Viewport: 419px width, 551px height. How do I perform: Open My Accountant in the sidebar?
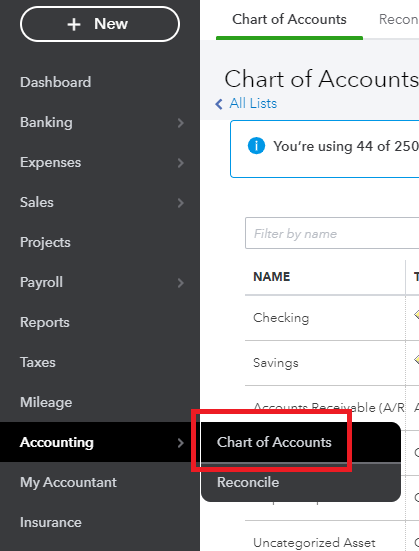(x=68, y=482)
